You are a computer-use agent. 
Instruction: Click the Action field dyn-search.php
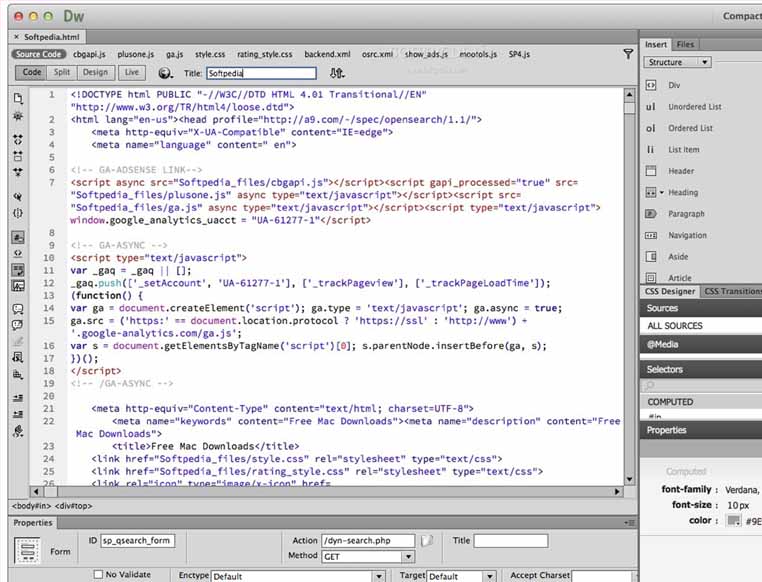coord(368,541)
